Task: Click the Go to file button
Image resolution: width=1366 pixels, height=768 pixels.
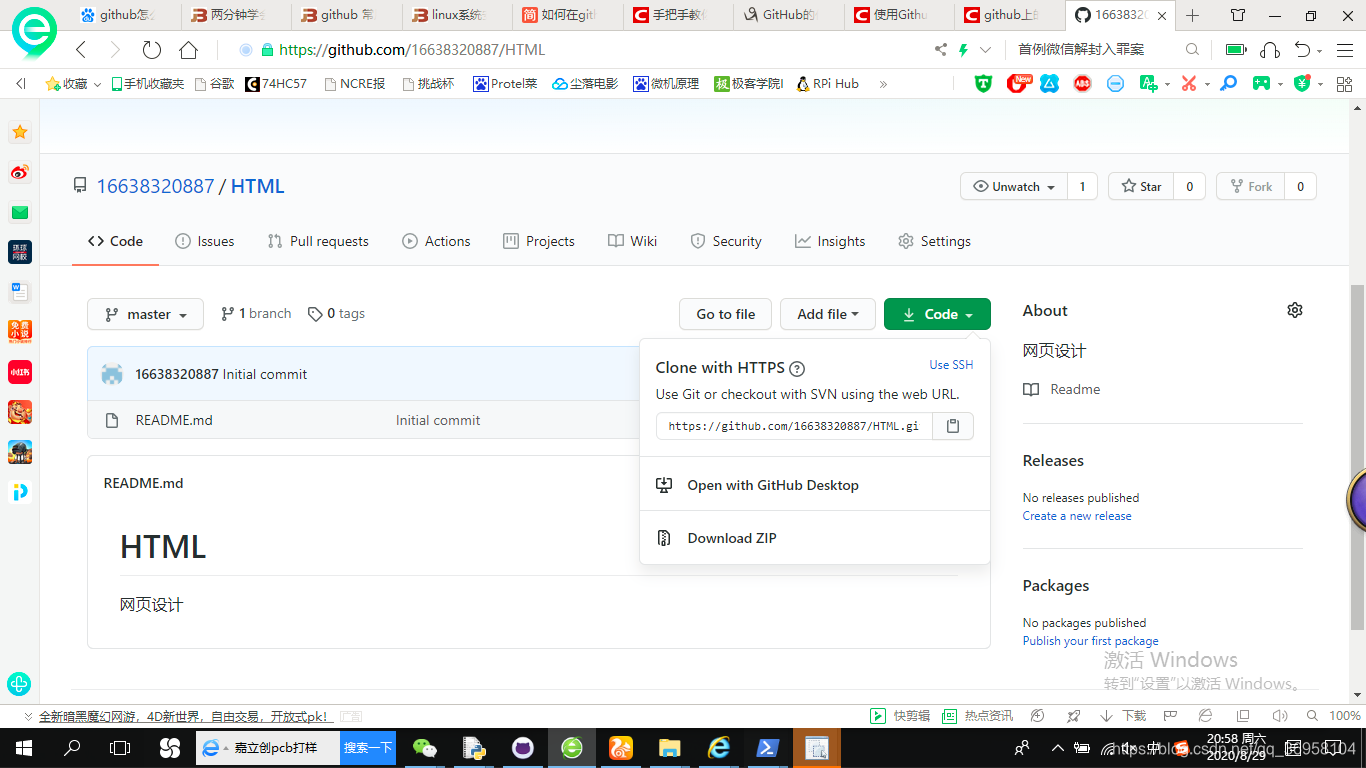Action: tap(726, 314)
